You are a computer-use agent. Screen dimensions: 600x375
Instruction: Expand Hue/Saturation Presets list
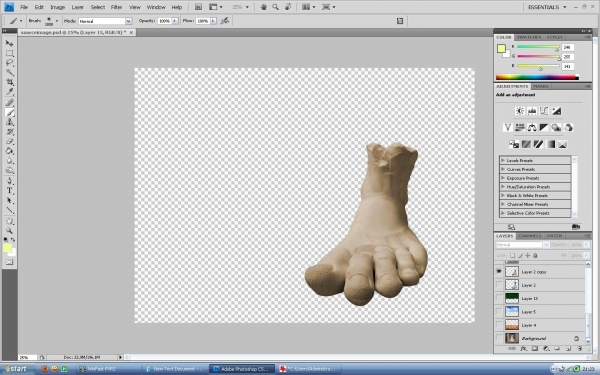503,187
